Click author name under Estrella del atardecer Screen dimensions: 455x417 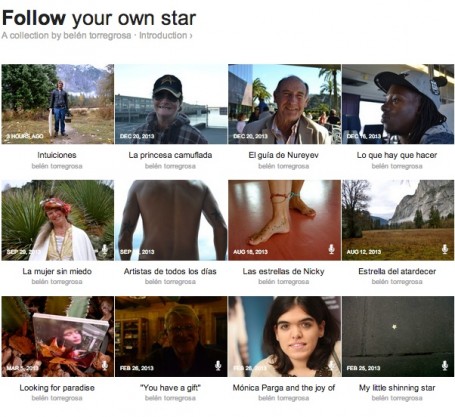coord(397,282)
